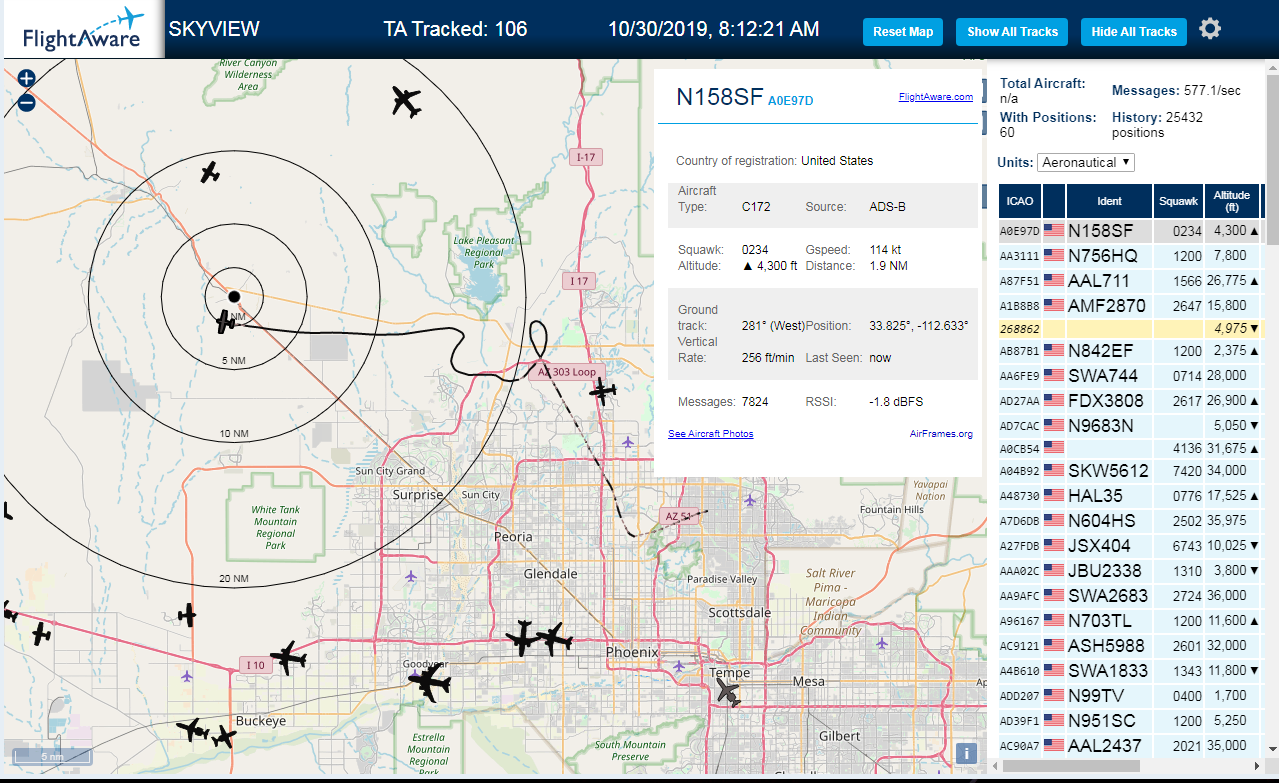
Task: Select the JSX404 aircraft row
Action: [1131, 546]
